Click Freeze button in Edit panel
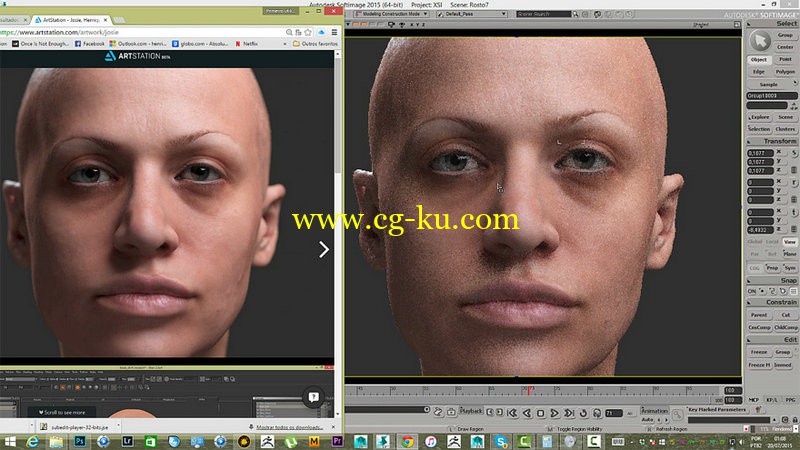 coord(759,352)
